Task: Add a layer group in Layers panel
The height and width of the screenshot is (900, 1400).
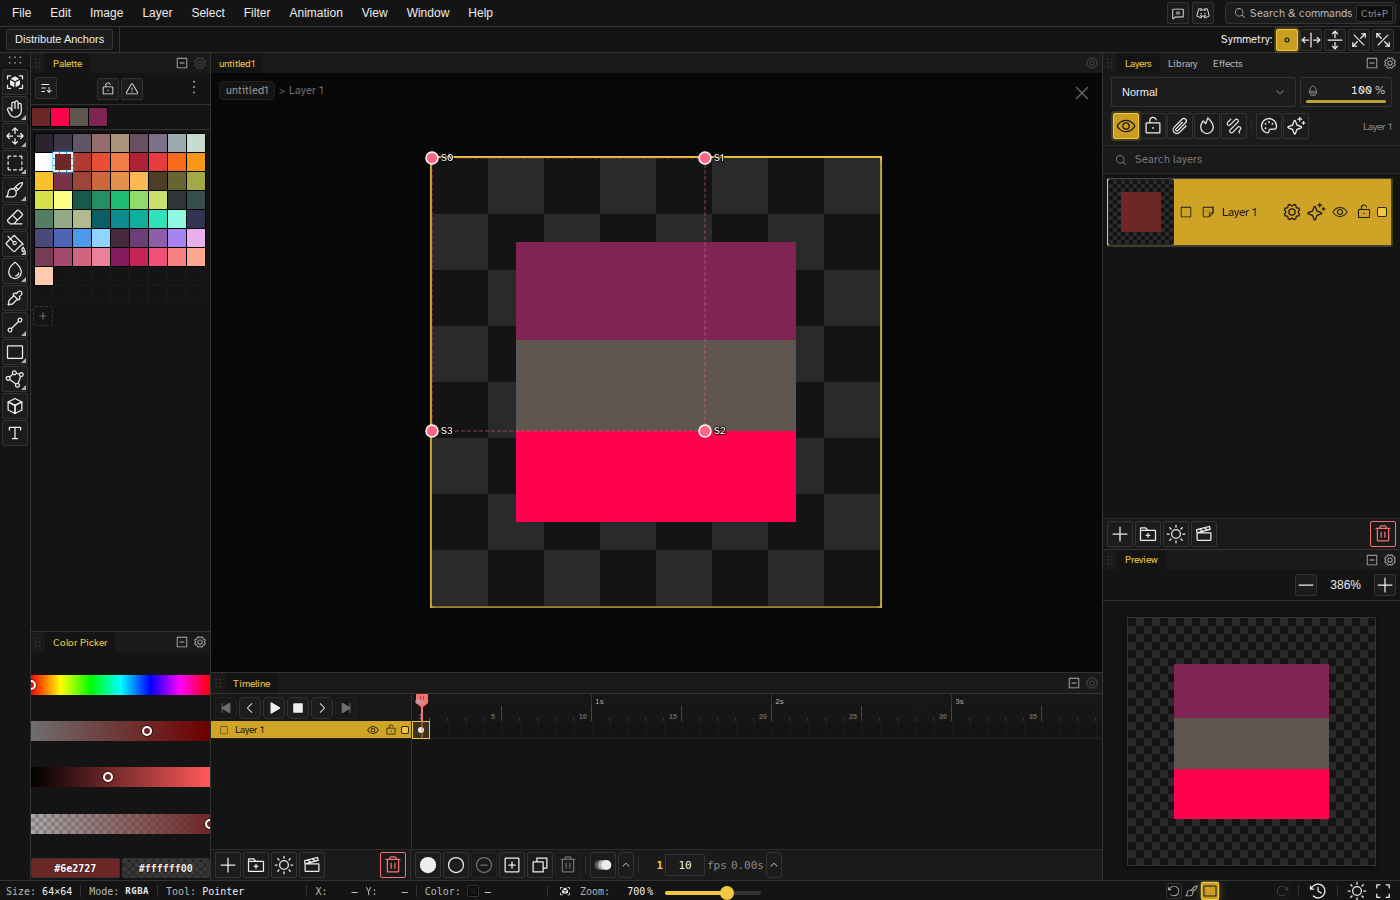Action: coord(1148,534)
